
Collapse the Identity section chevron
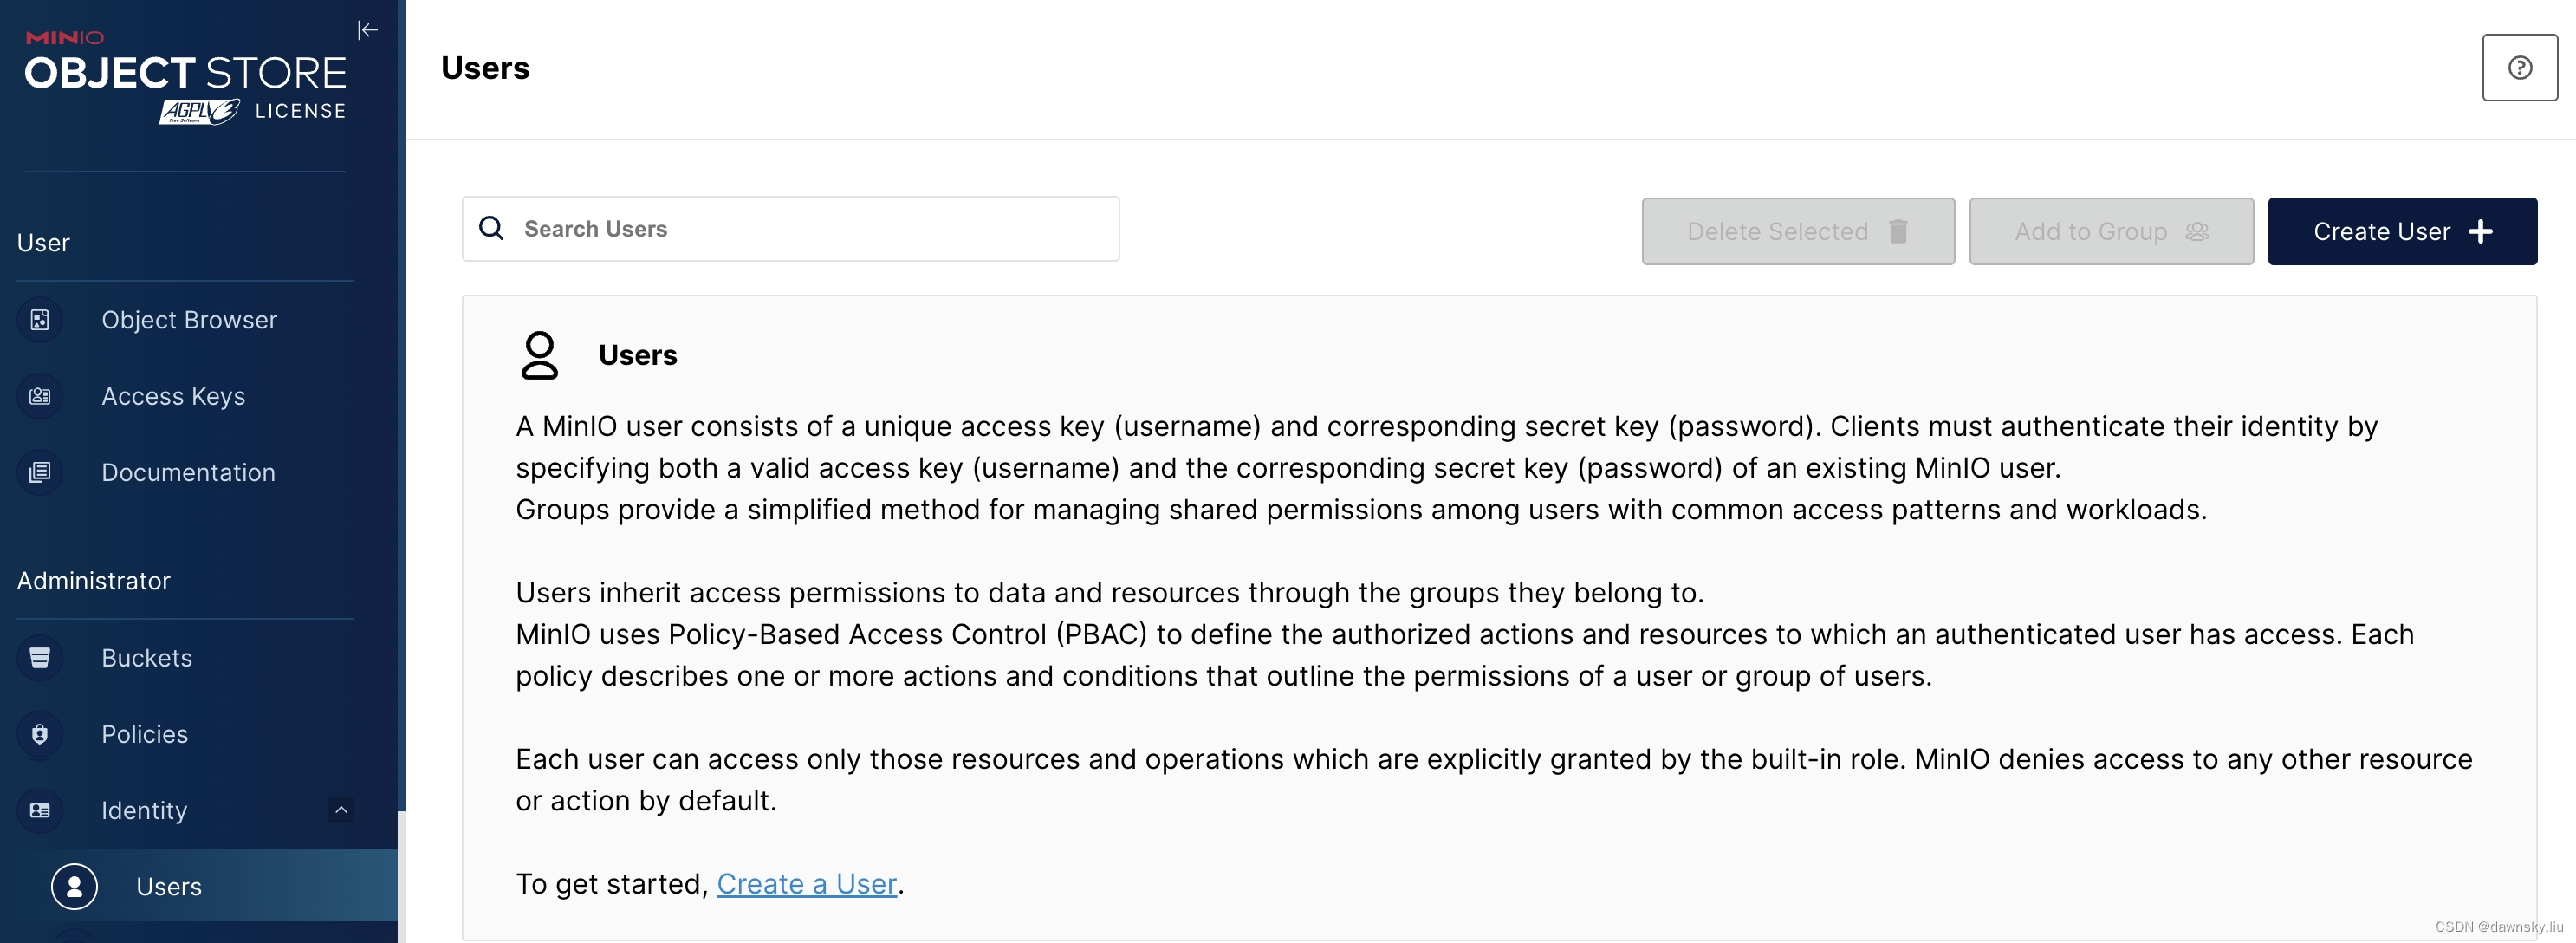[x=341, y=810]
